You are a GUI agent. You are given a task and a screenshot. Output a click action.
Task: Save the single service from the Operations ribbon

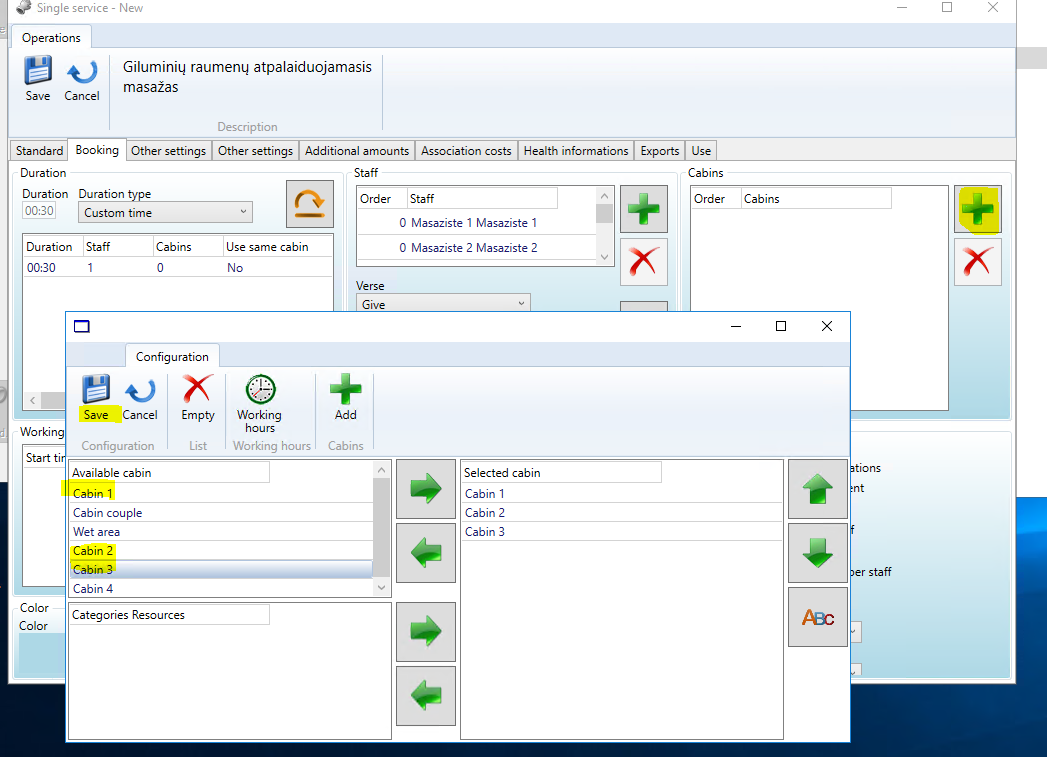(x=37, y=79)
